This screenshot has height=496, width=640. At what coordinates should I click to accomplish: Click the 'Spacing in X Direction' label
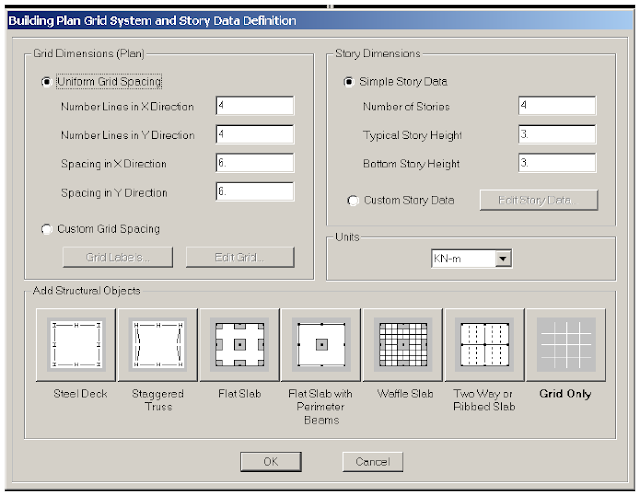114,164
